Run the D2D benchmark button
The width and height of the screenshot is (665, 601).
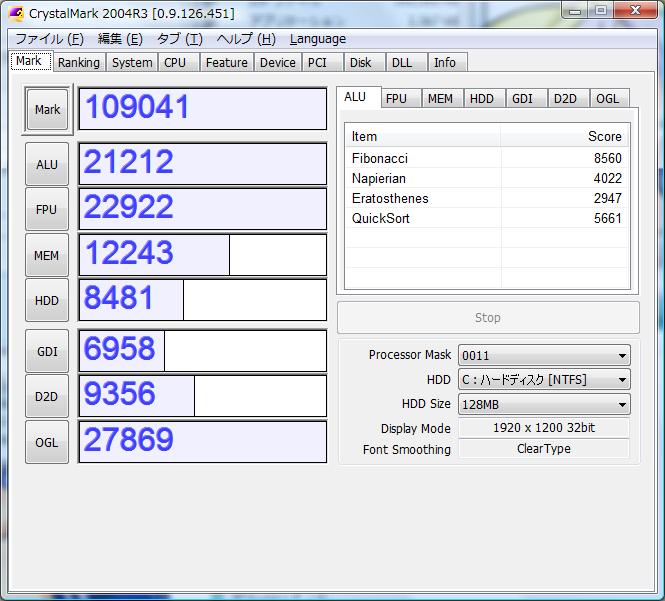(x=47, y=396)
